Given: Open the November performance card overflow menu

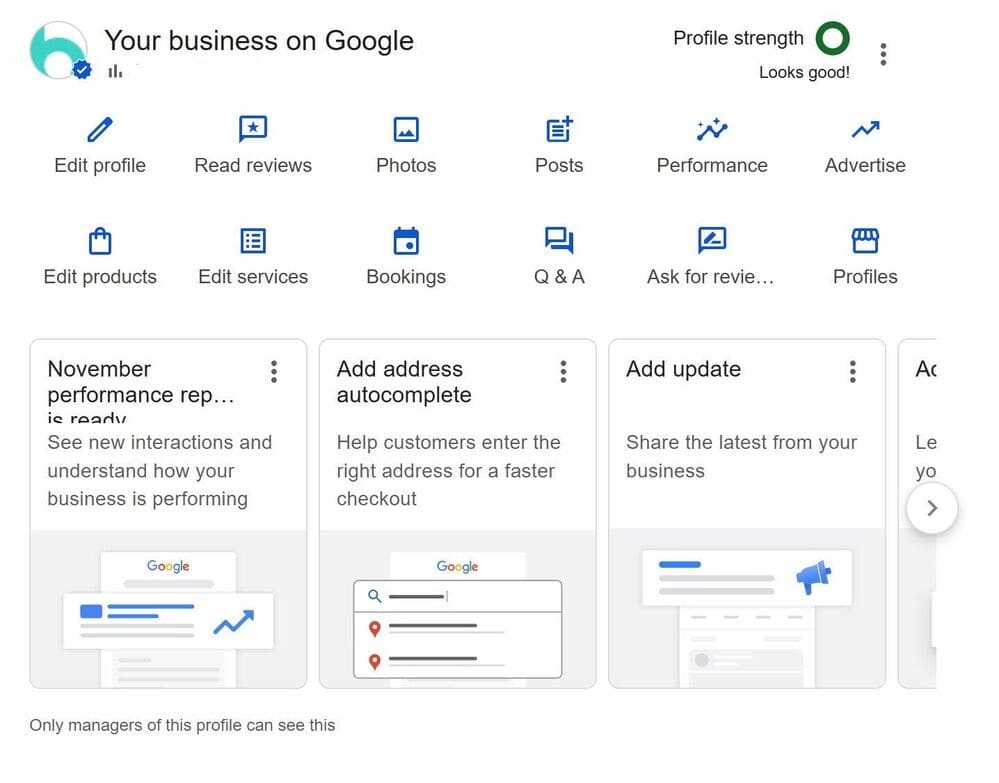Looking at the screenshot, I should (274, 371).
